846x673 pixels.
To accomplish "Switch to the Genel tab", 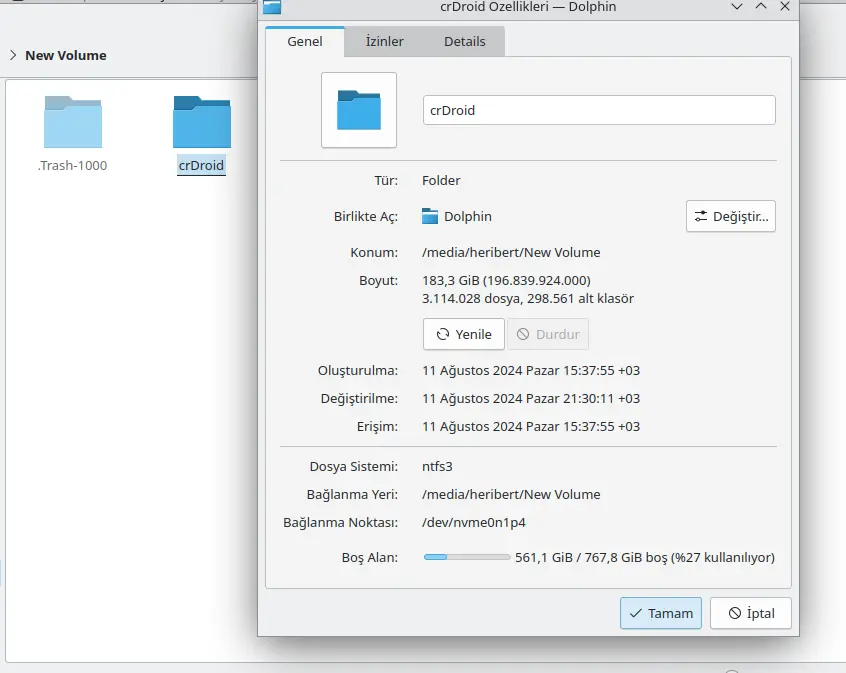I will [x=305, y=42].
